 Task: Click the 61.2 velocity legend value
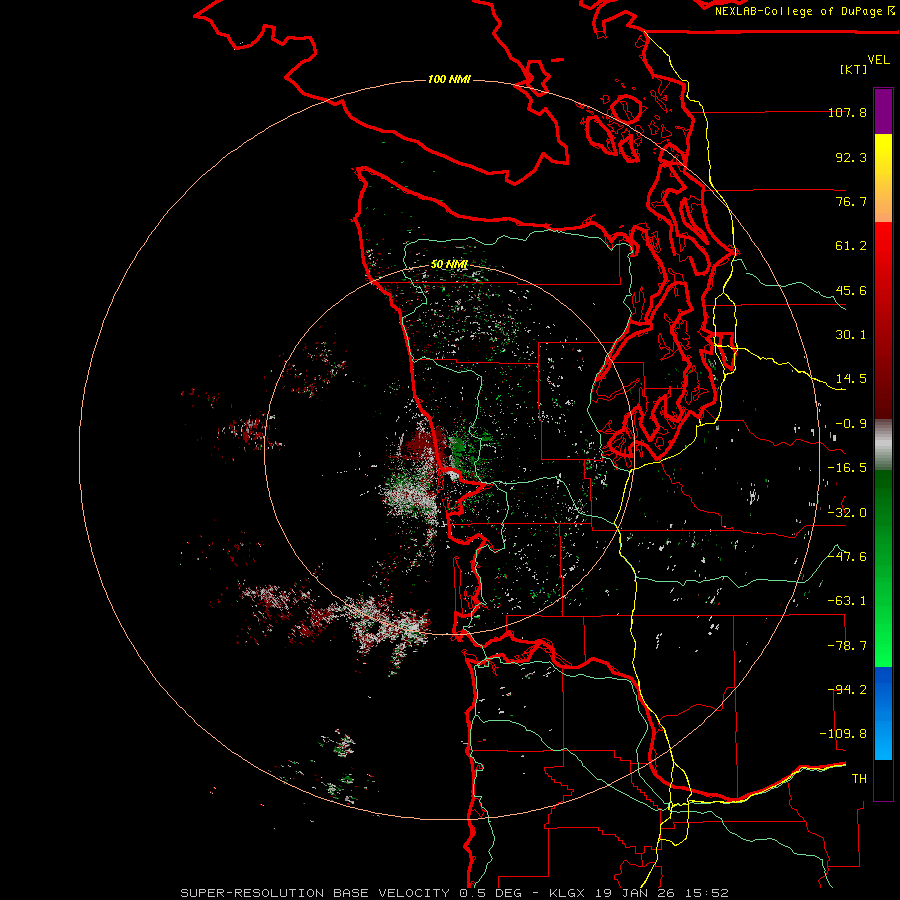click(851, 246)
